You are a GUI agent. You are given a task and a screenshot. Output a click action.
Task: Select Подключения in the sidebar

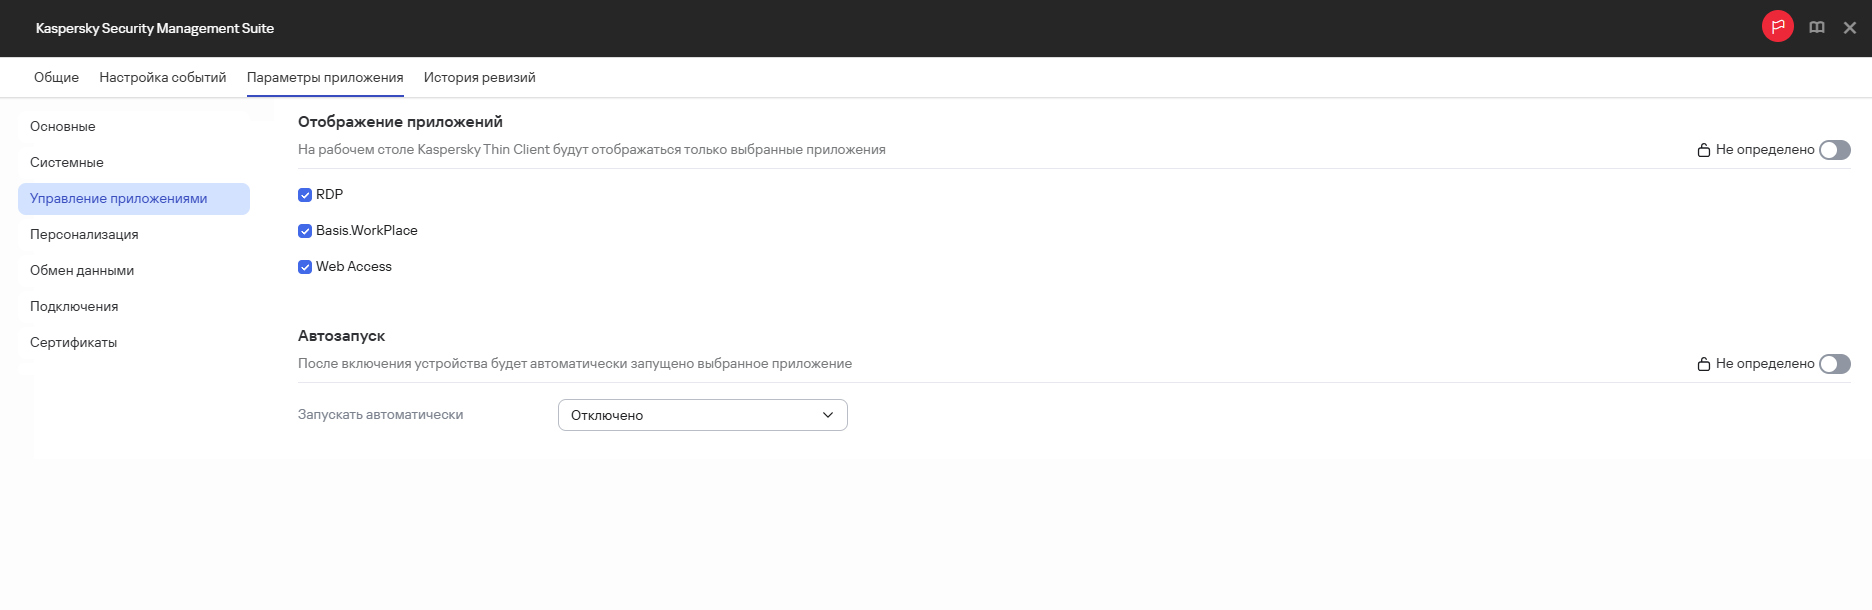click(x=74, y=307)
